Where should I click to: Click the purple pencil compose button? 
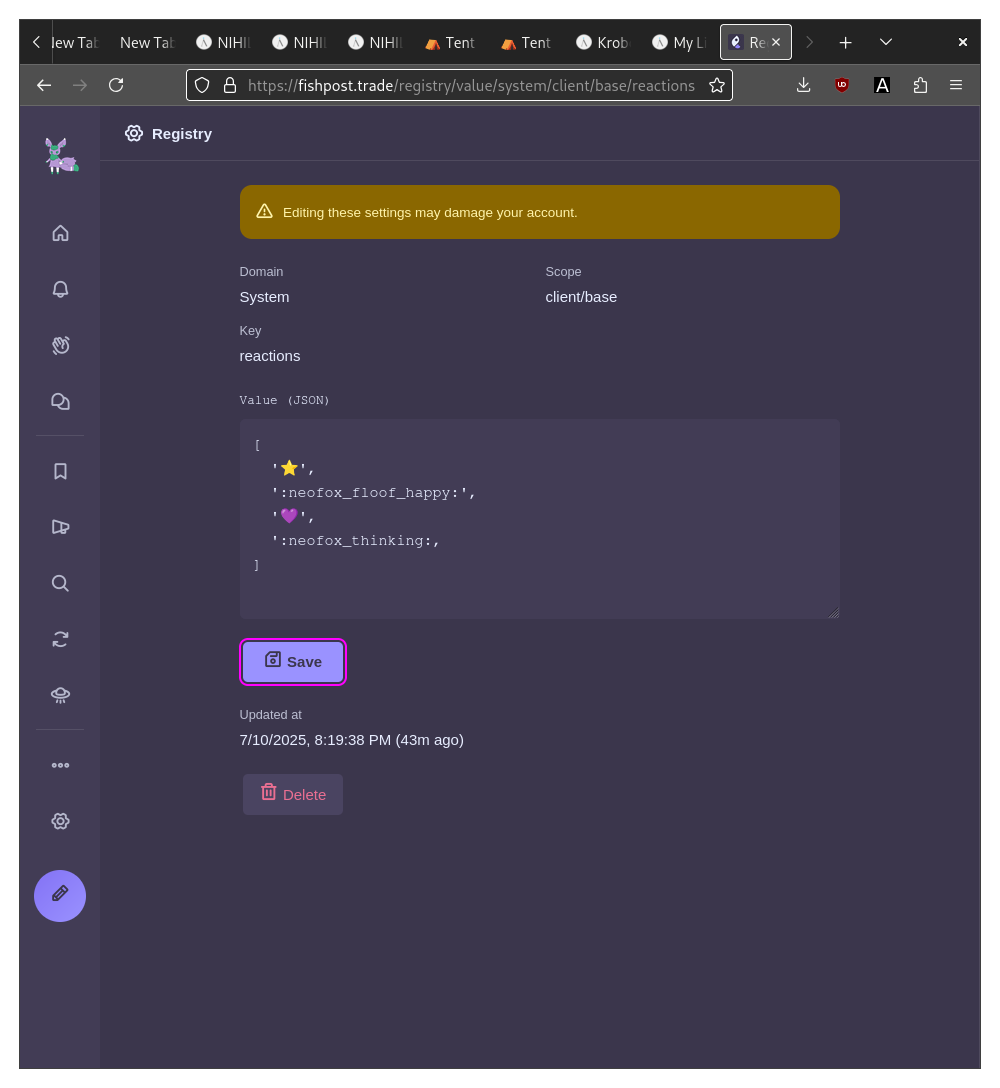click(x=60, y=896)
